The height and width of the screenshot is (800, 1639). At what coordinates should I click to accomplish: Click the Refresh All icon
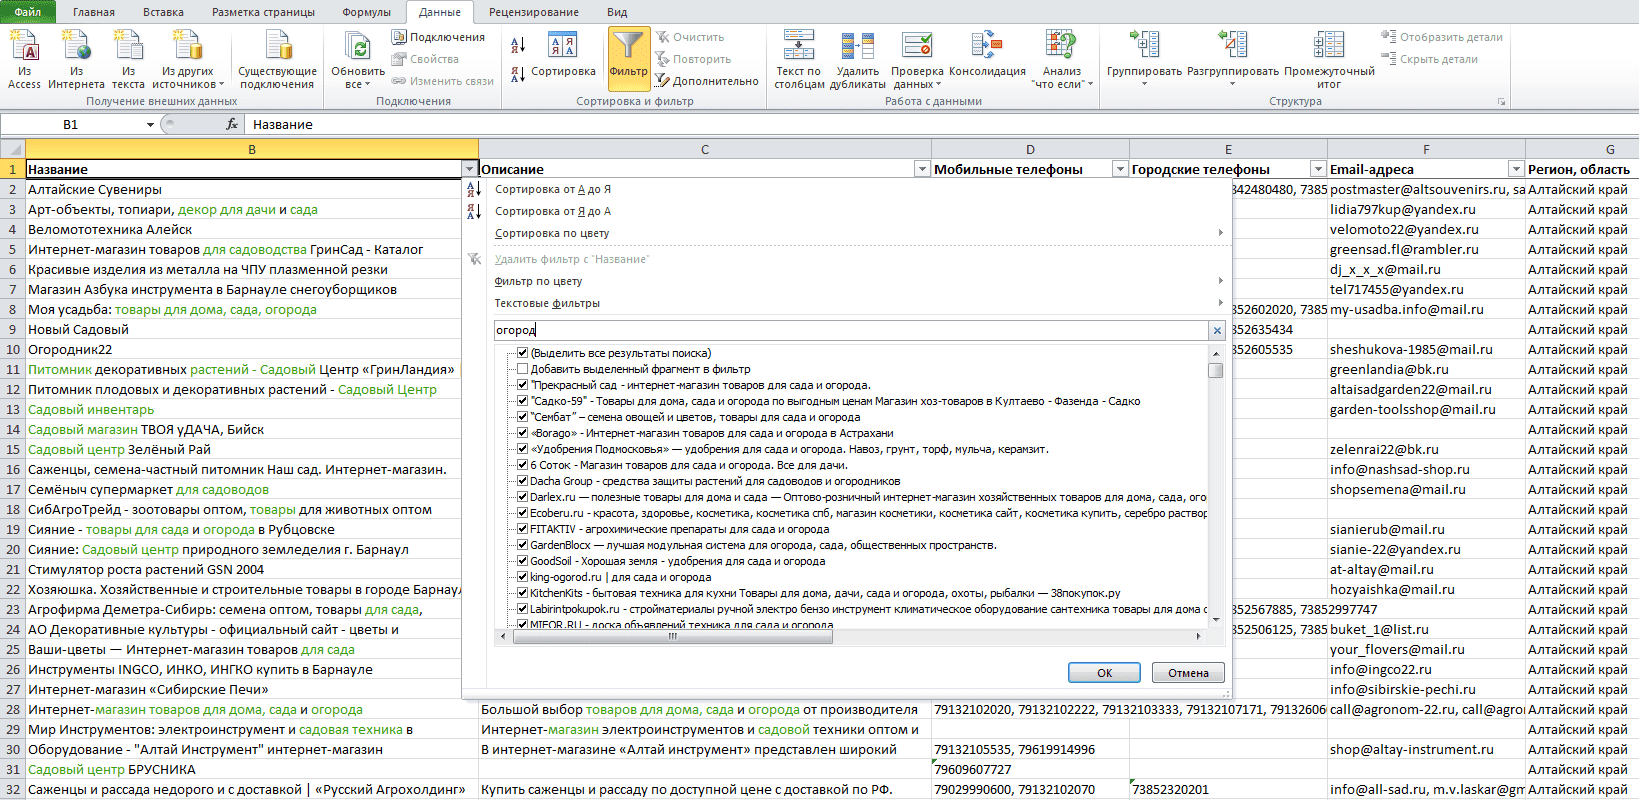click(357, 46)
